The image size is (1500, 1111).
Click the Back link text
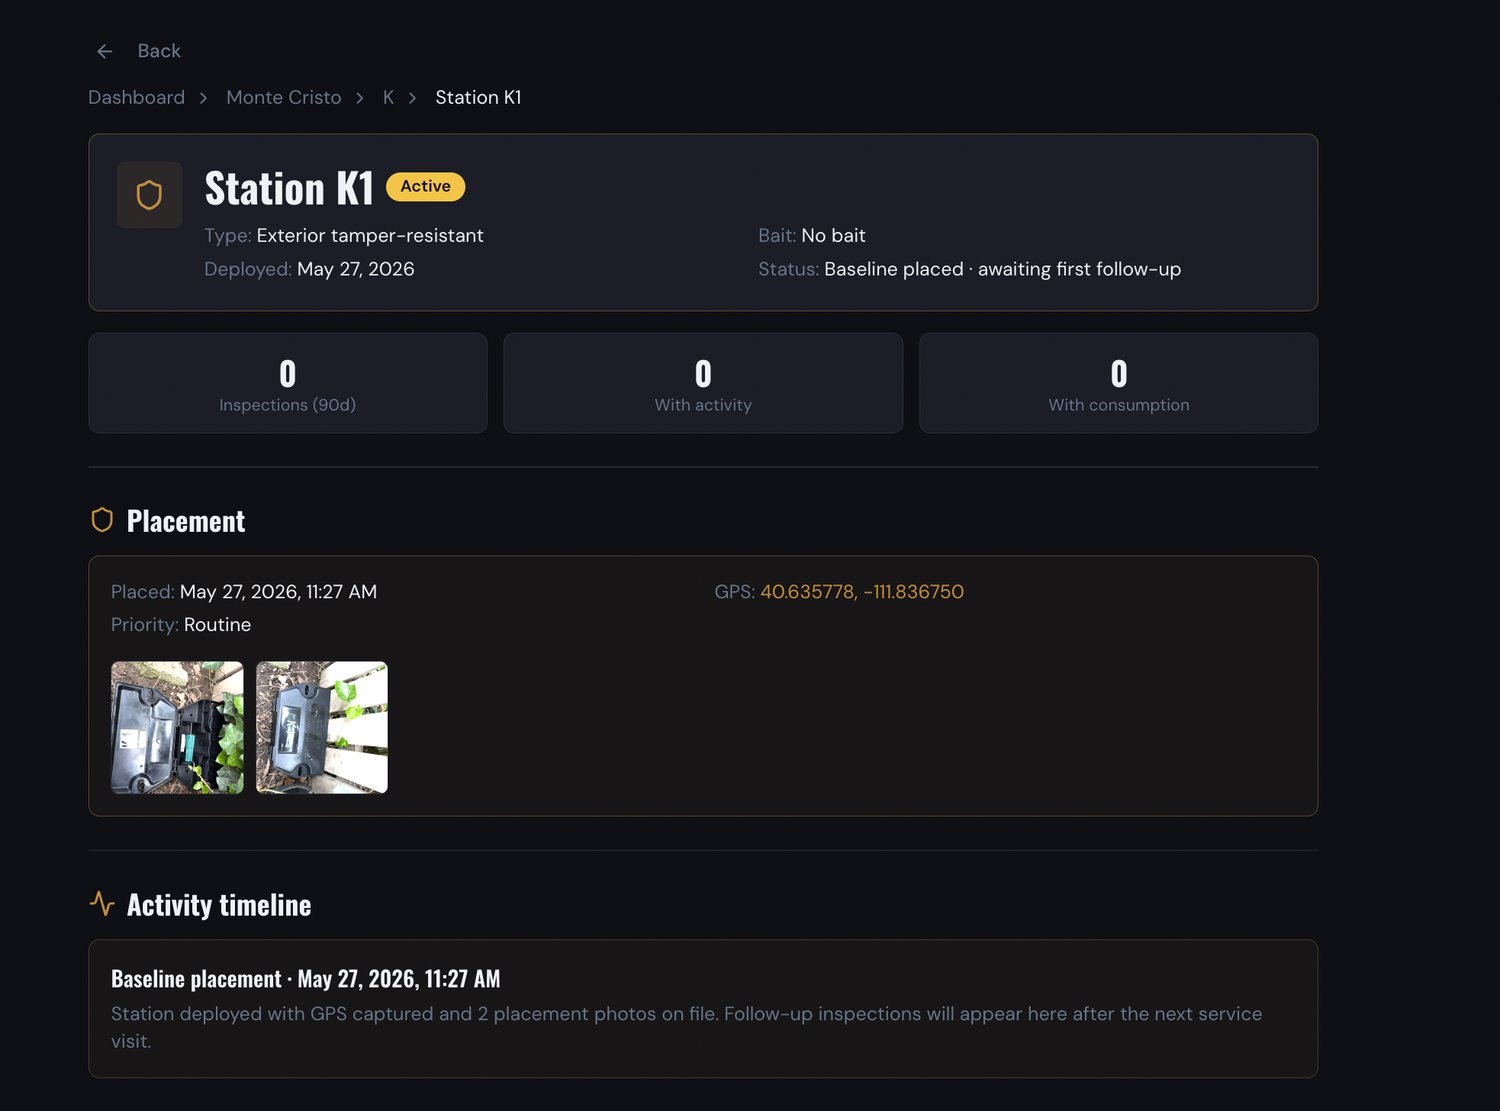click(x=159, y=51)
